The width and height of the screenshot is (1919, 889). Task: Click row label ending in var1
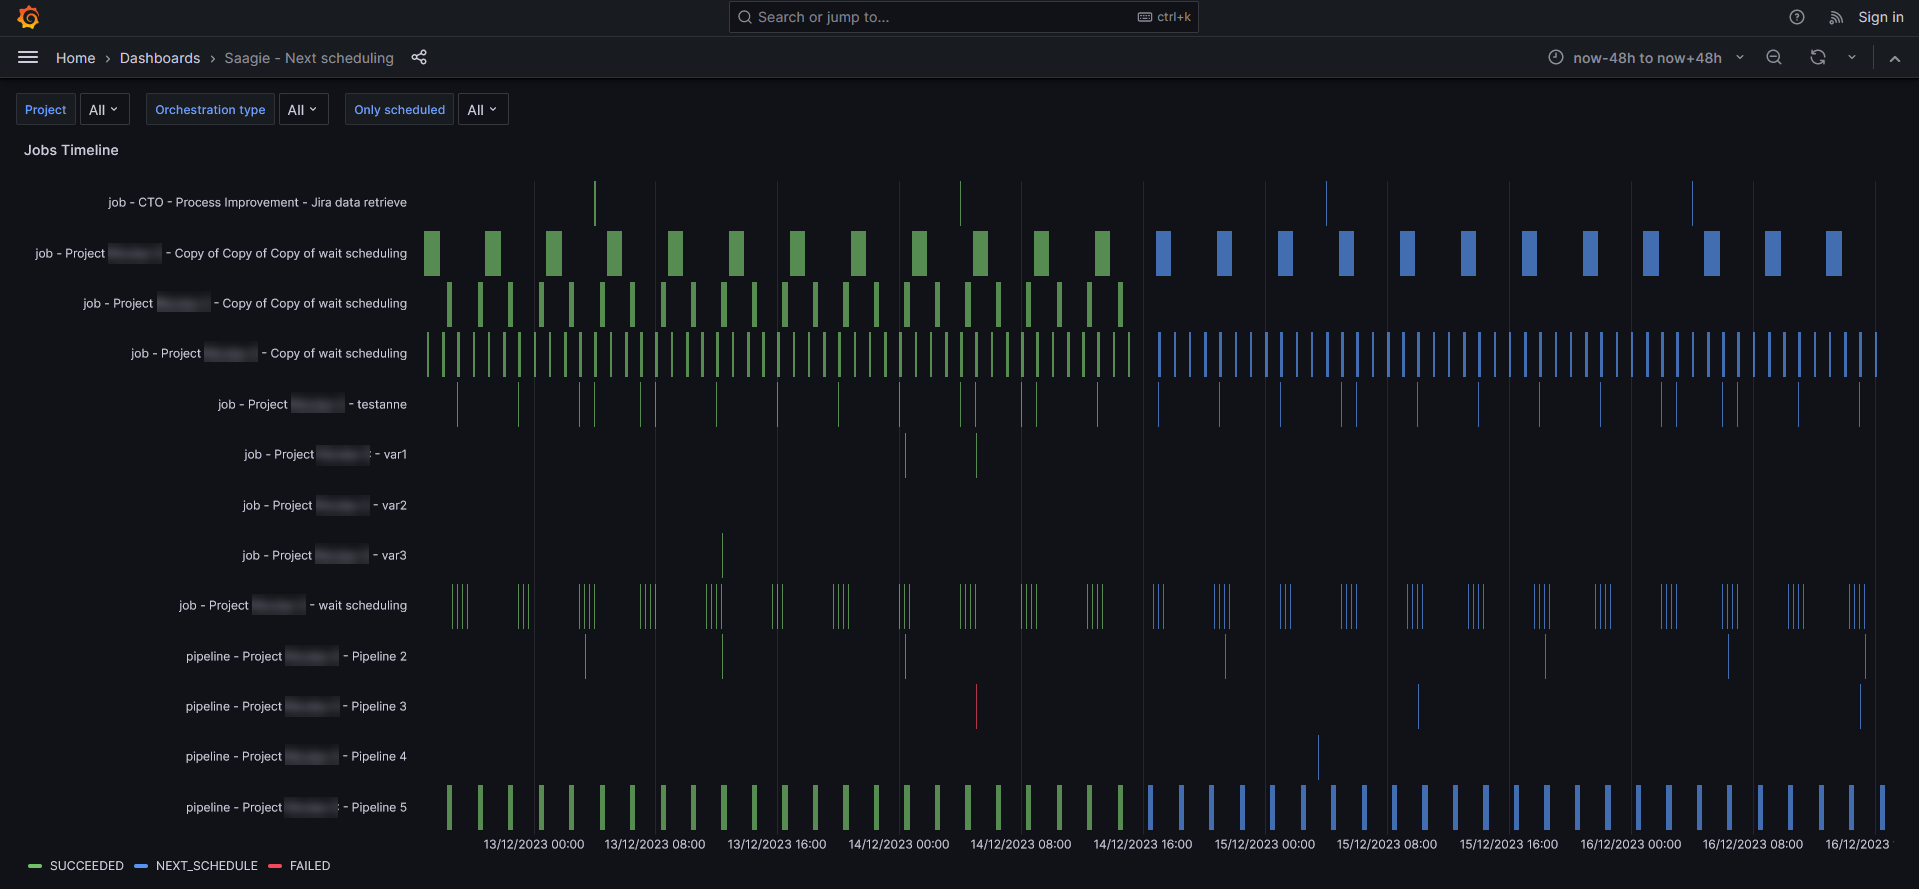point(325,455)
